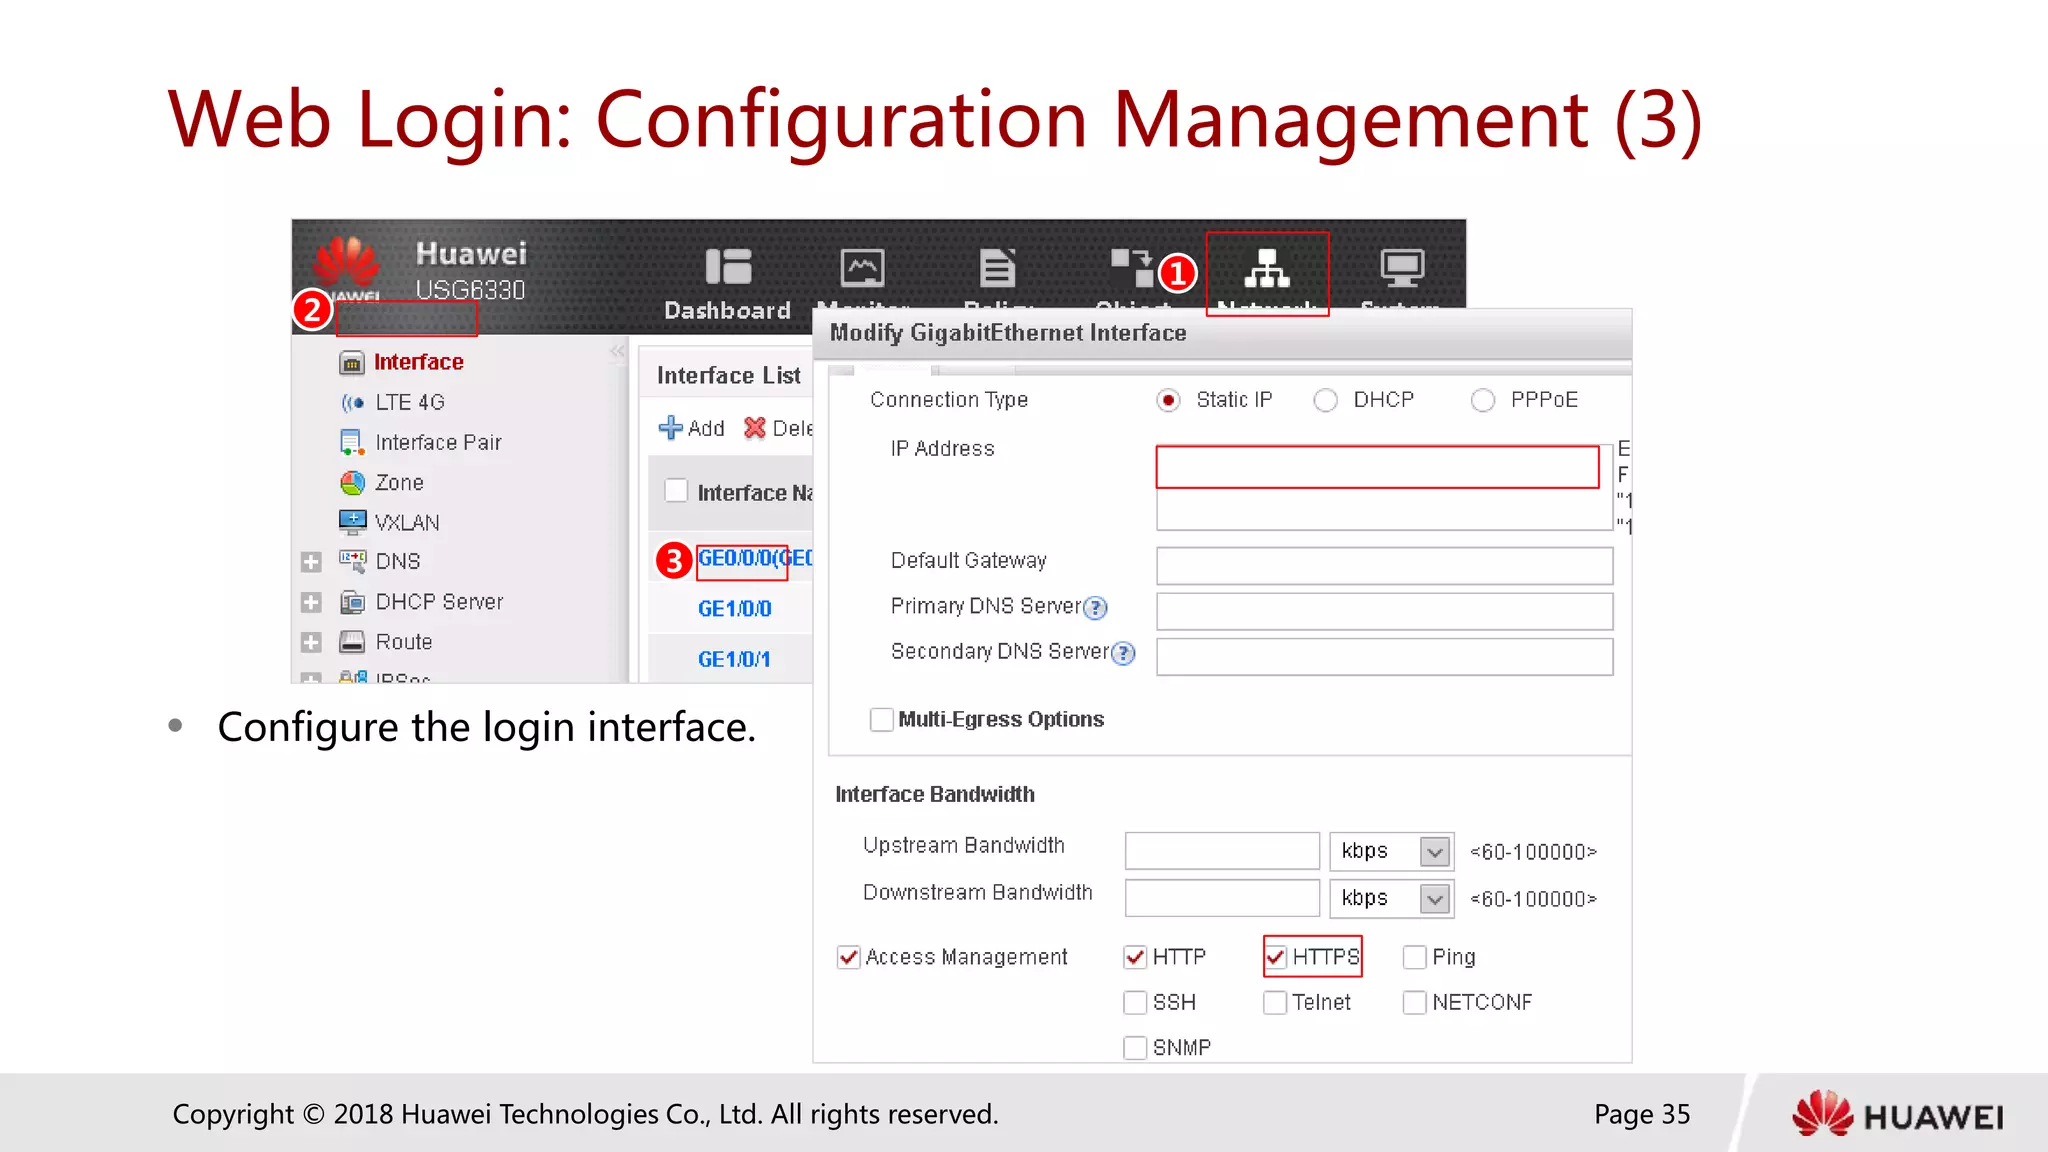
Task: Expand the DNS tree node
Action: 311,562
